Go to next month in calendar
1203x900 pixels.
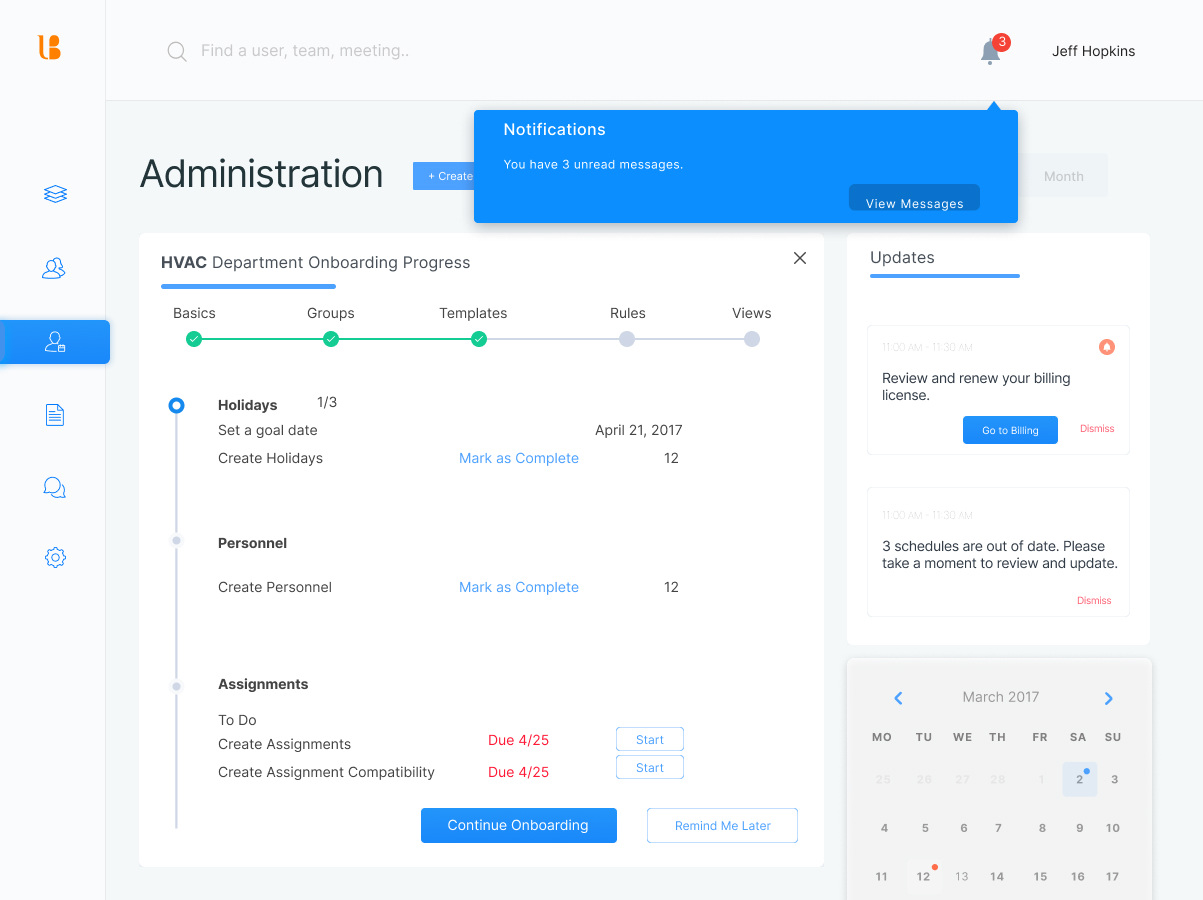(x=1108, y=698)
